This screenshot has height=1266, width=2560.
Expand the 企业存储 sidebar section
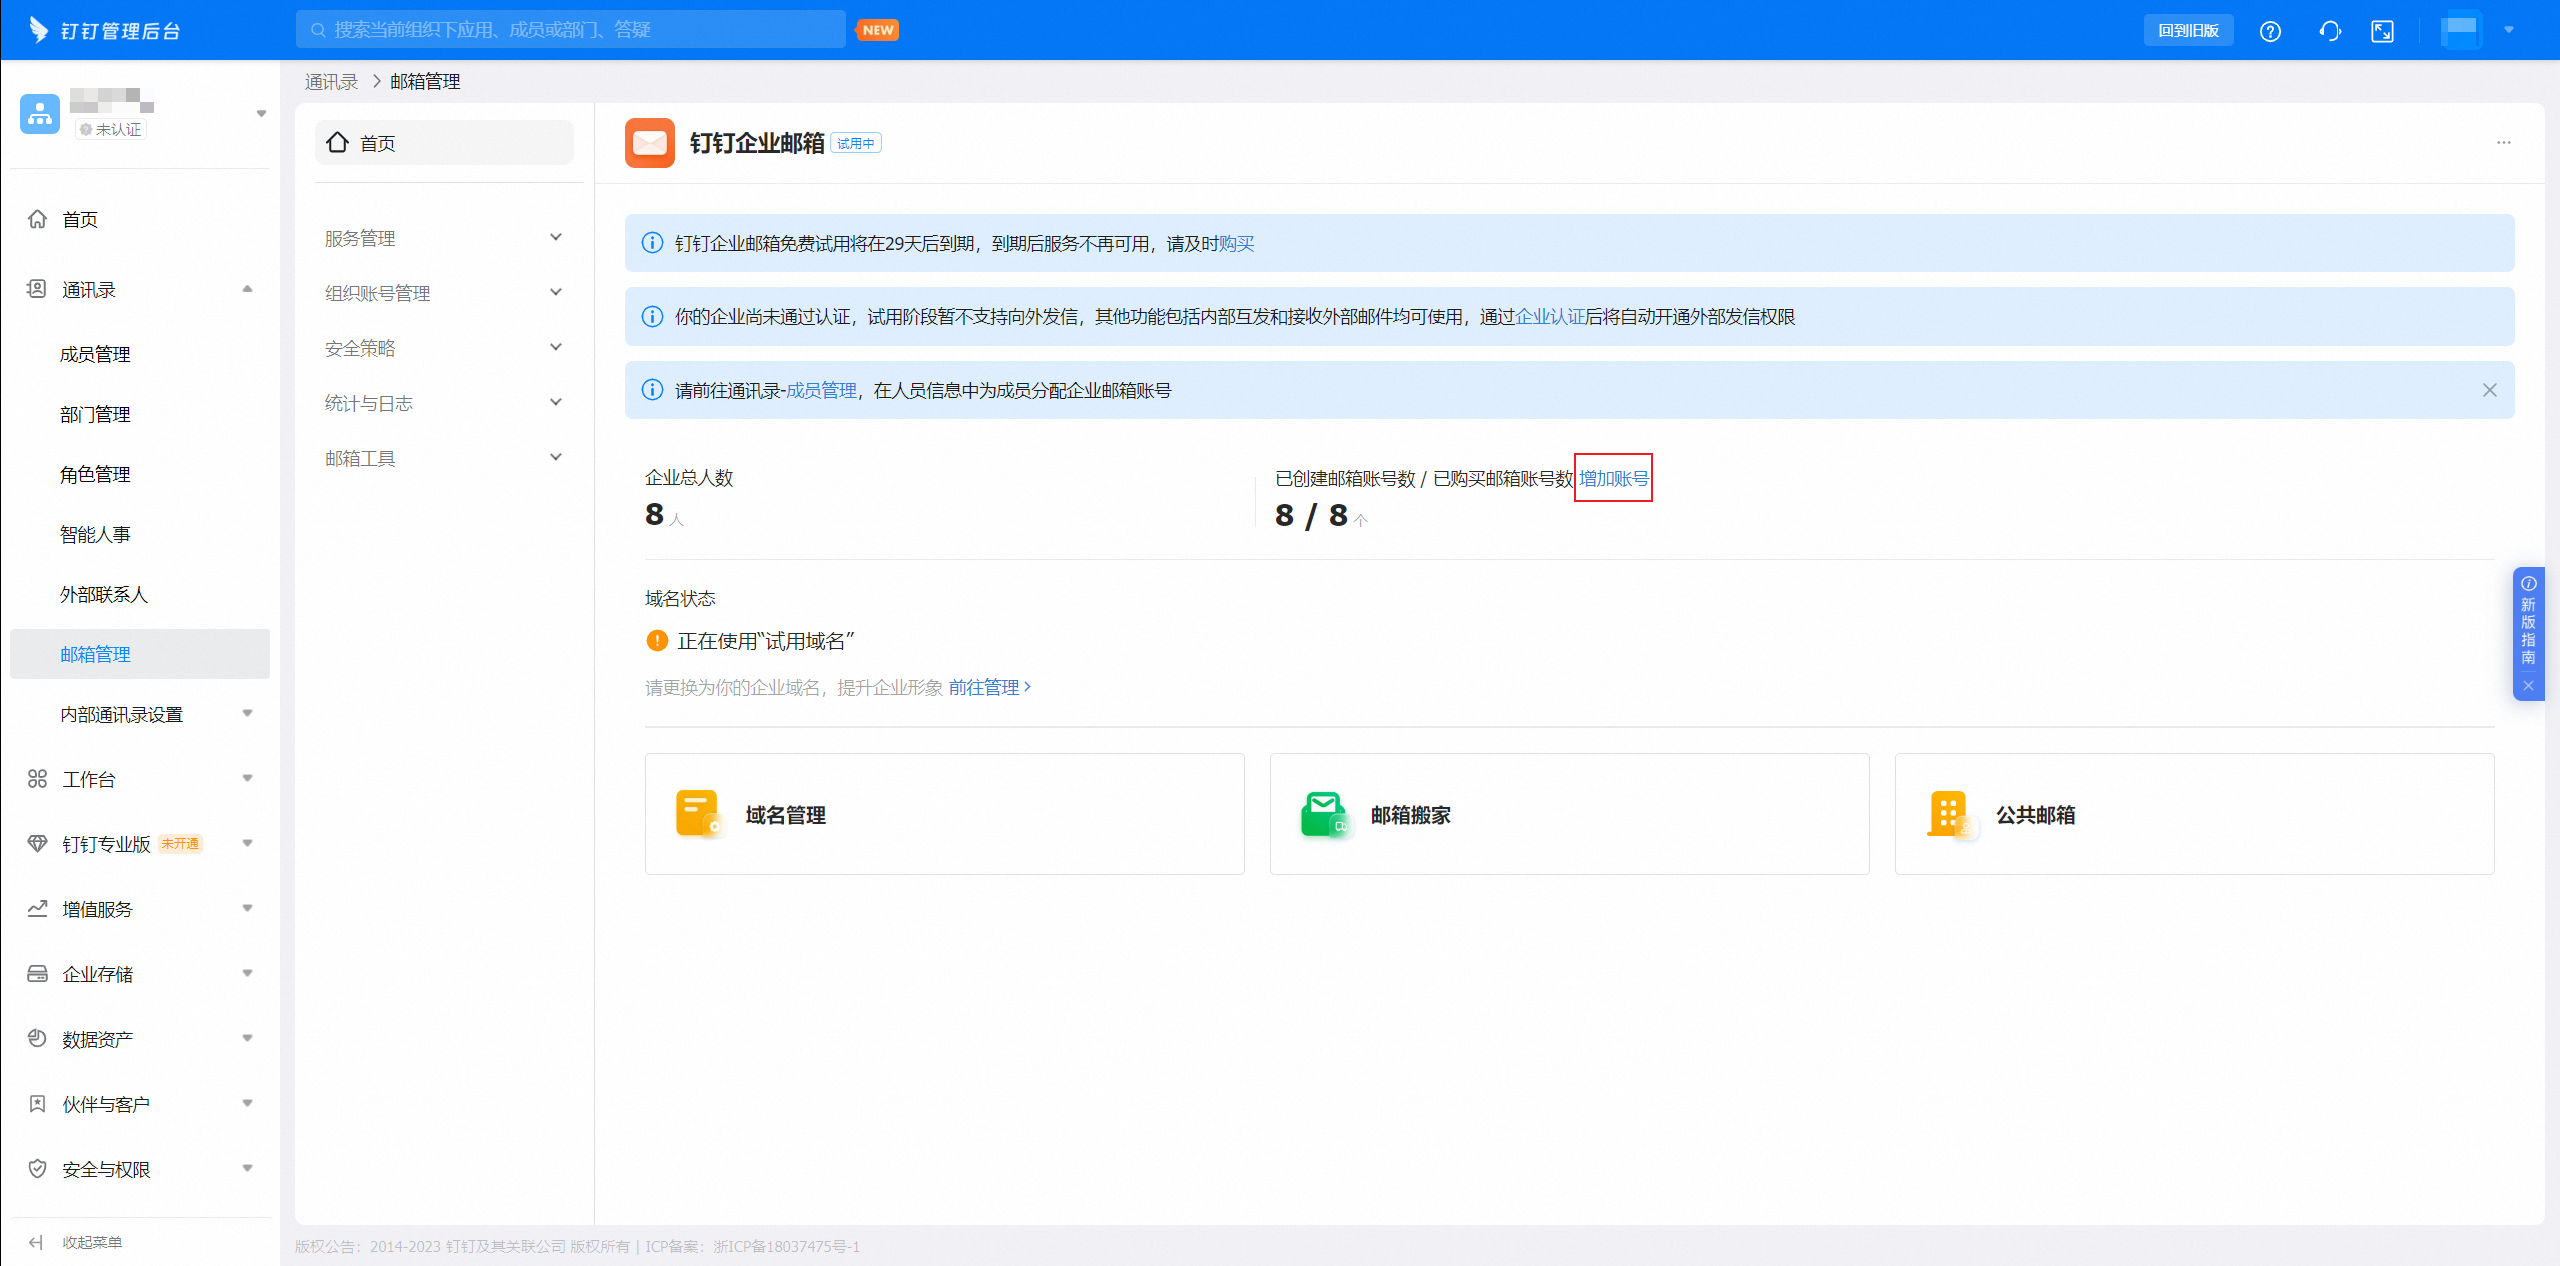248,973
